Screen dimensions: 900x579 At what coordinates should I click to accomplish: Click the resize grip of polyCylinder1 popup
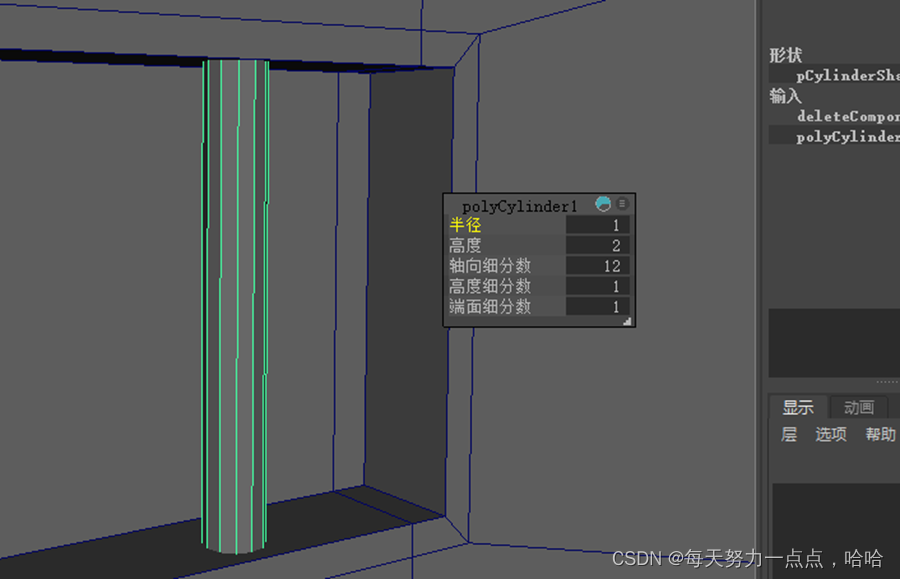click(x=627, y=321)
